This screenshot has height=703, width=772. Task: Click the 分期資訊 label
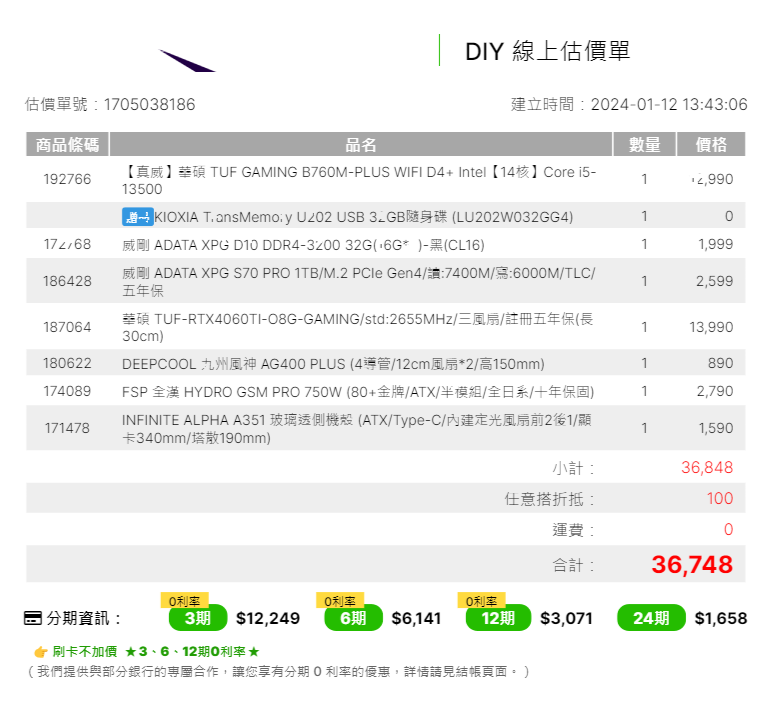click(x=84, y=618)
